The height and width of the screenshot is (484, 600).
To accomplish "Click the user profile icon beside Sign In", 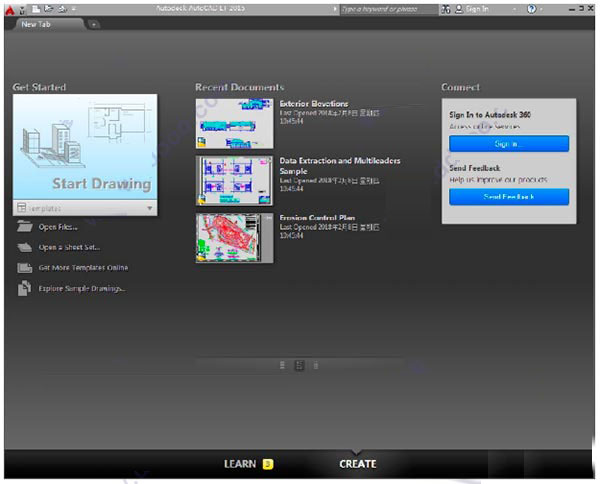I will coord(459,9).
